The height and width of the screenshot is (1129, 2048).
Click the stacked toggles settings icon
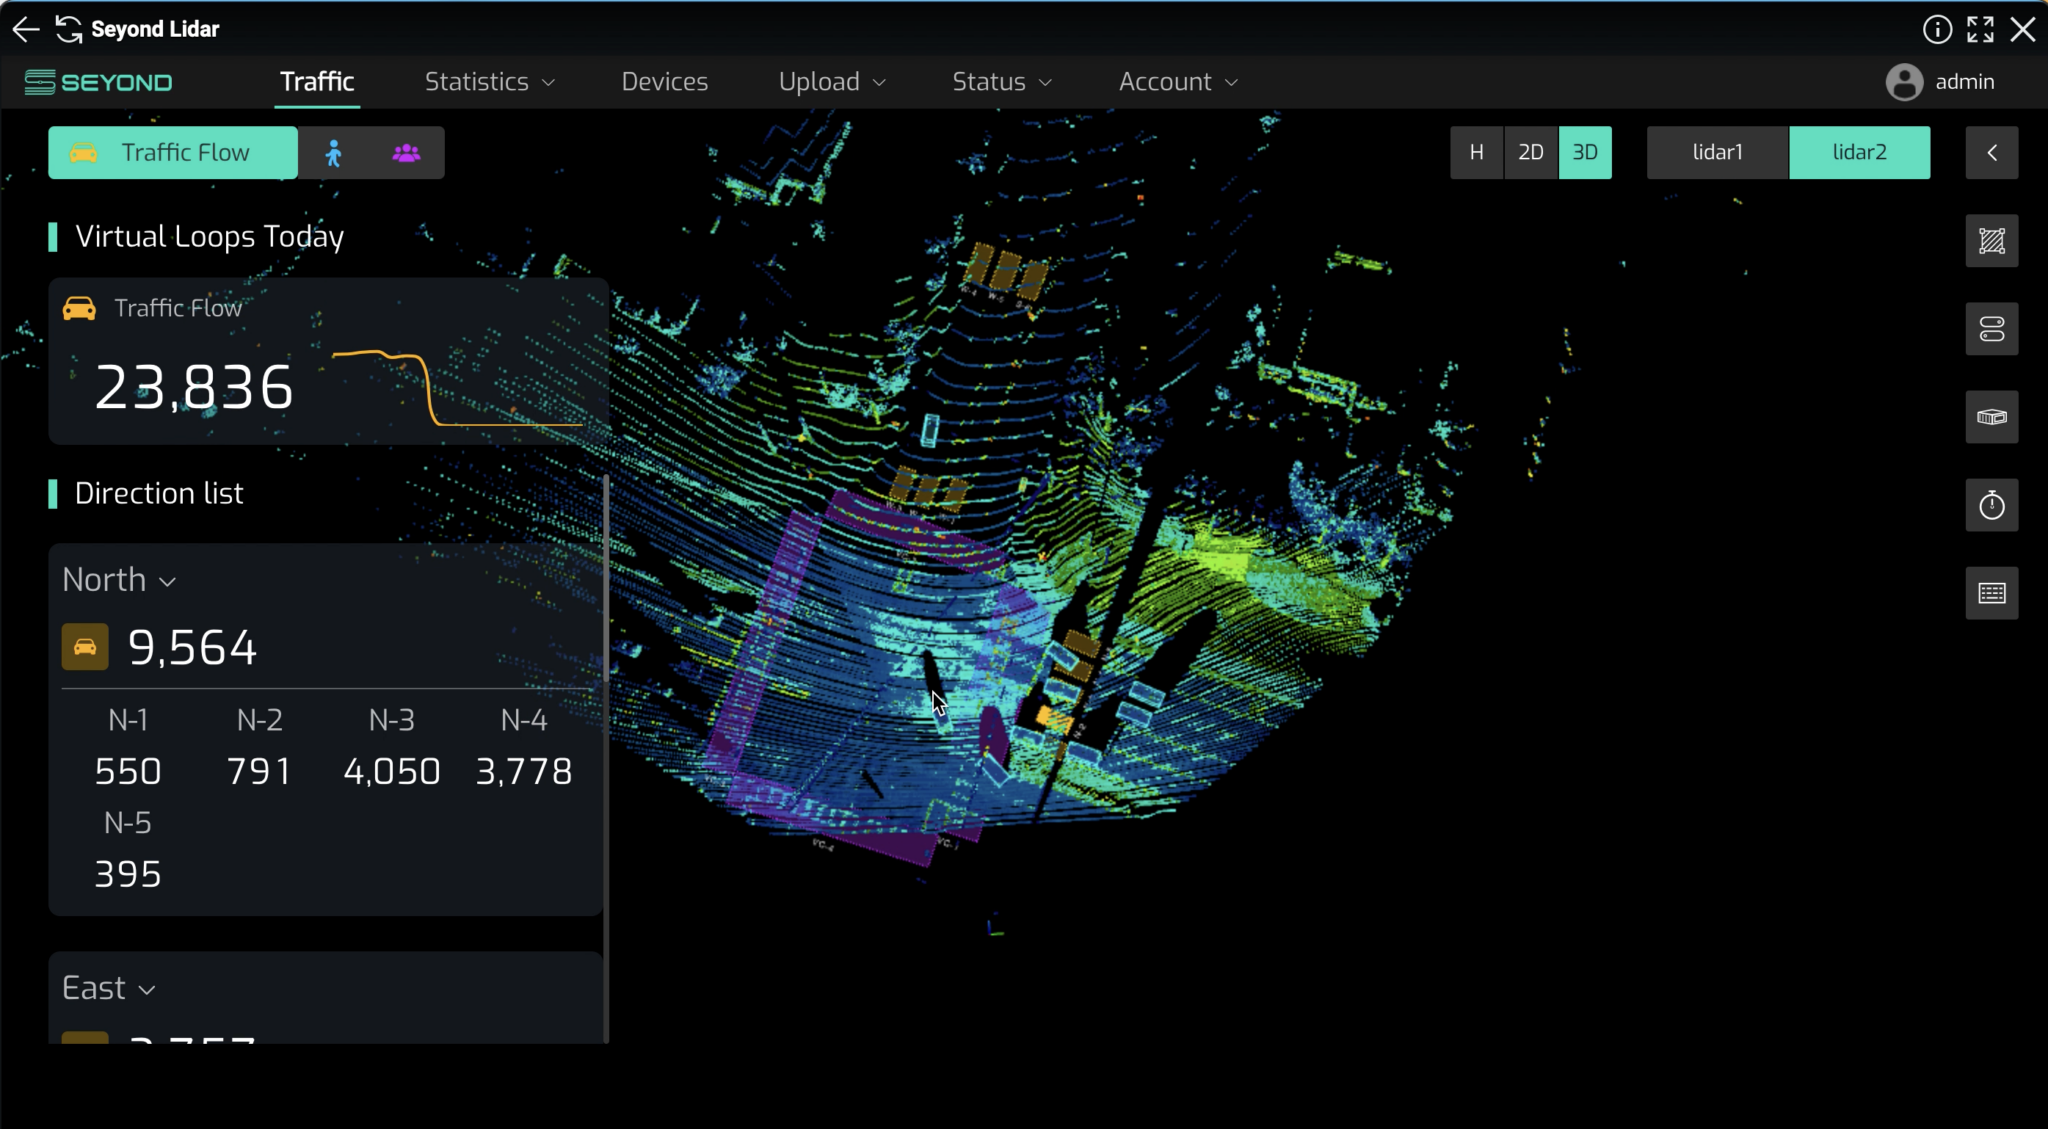click(1991, 329)
